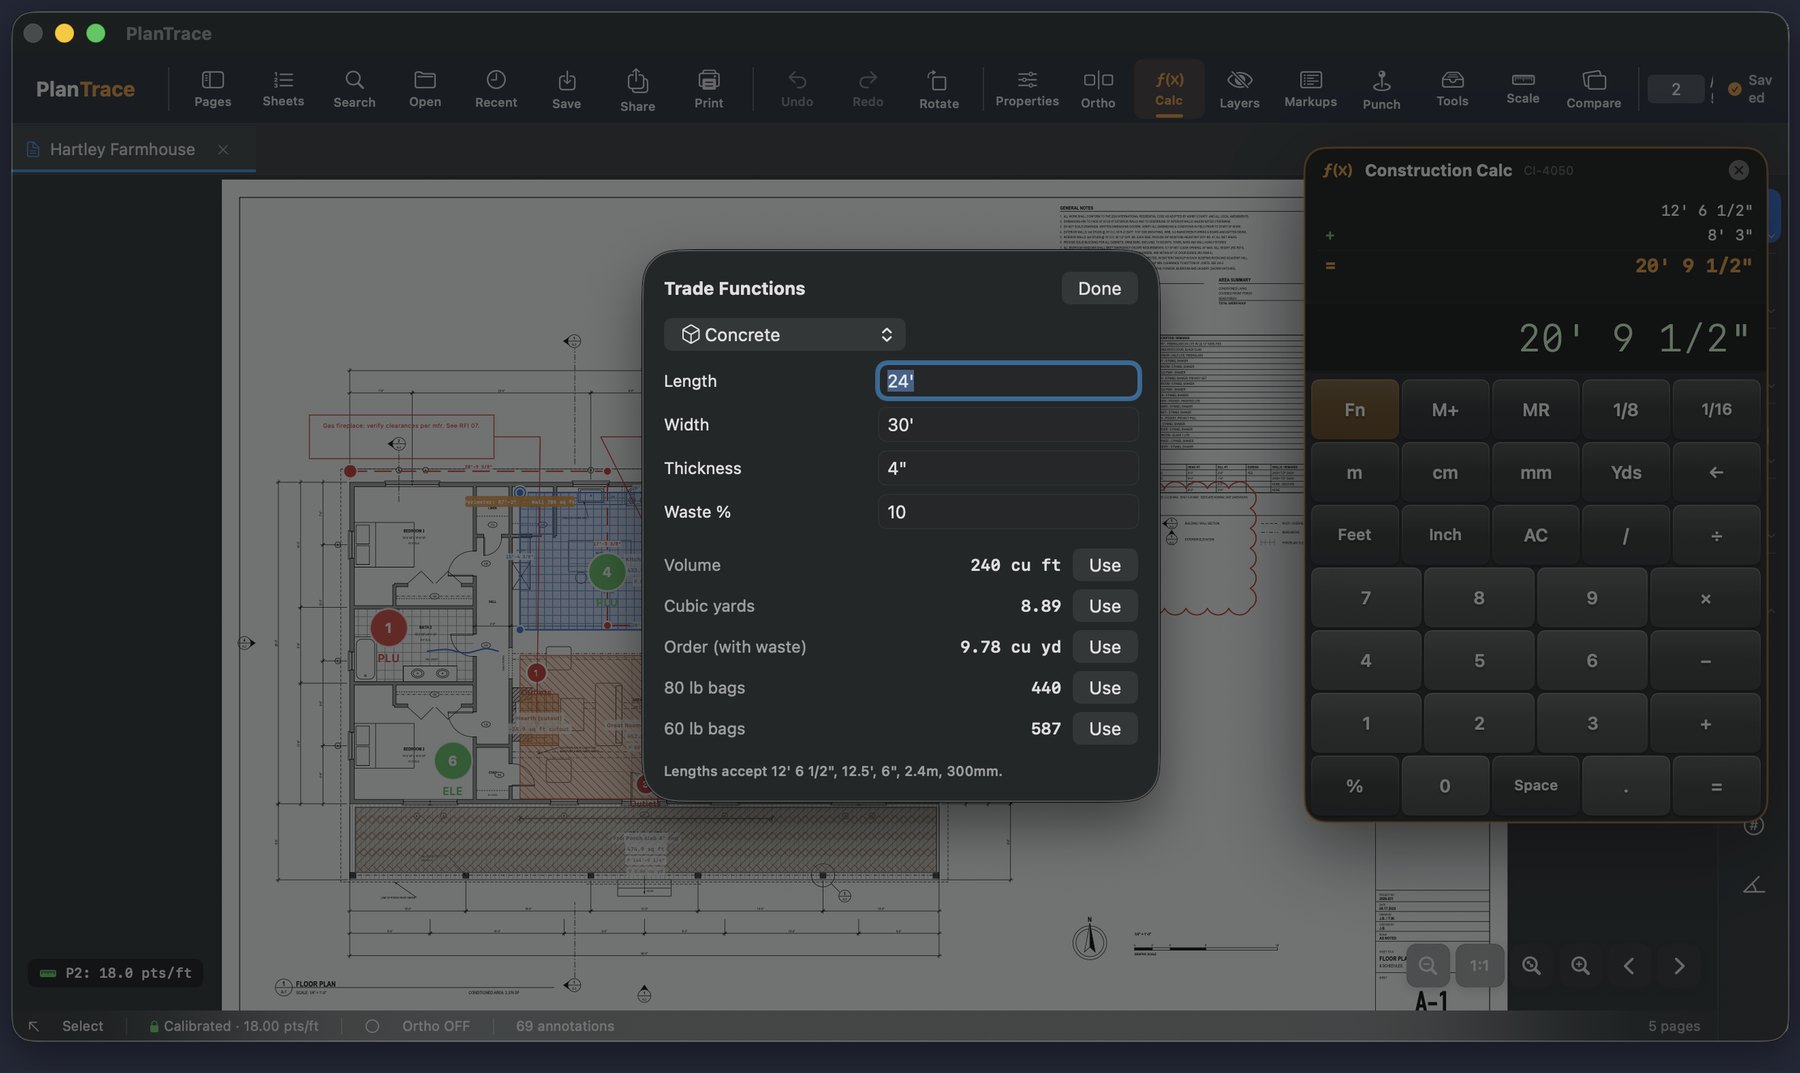Toggle Ortho OFF in the status bar
The image size is (1800, 1073).
click(x=418, y=1026)
